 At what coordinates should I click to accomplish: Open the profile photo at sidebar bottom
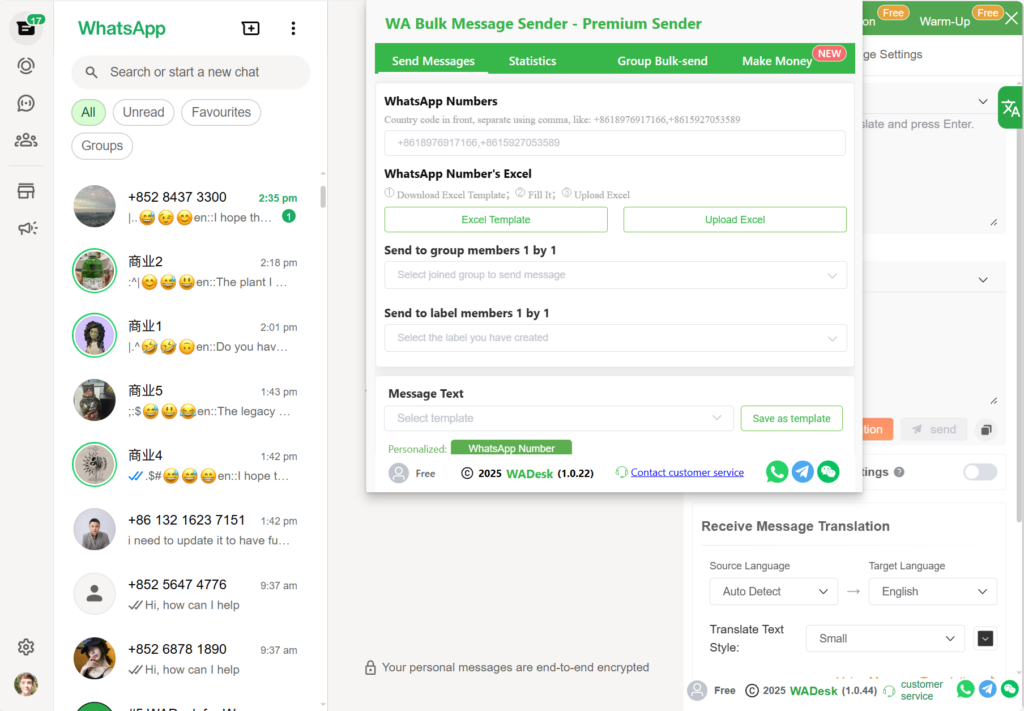click(x=26, y=684)
